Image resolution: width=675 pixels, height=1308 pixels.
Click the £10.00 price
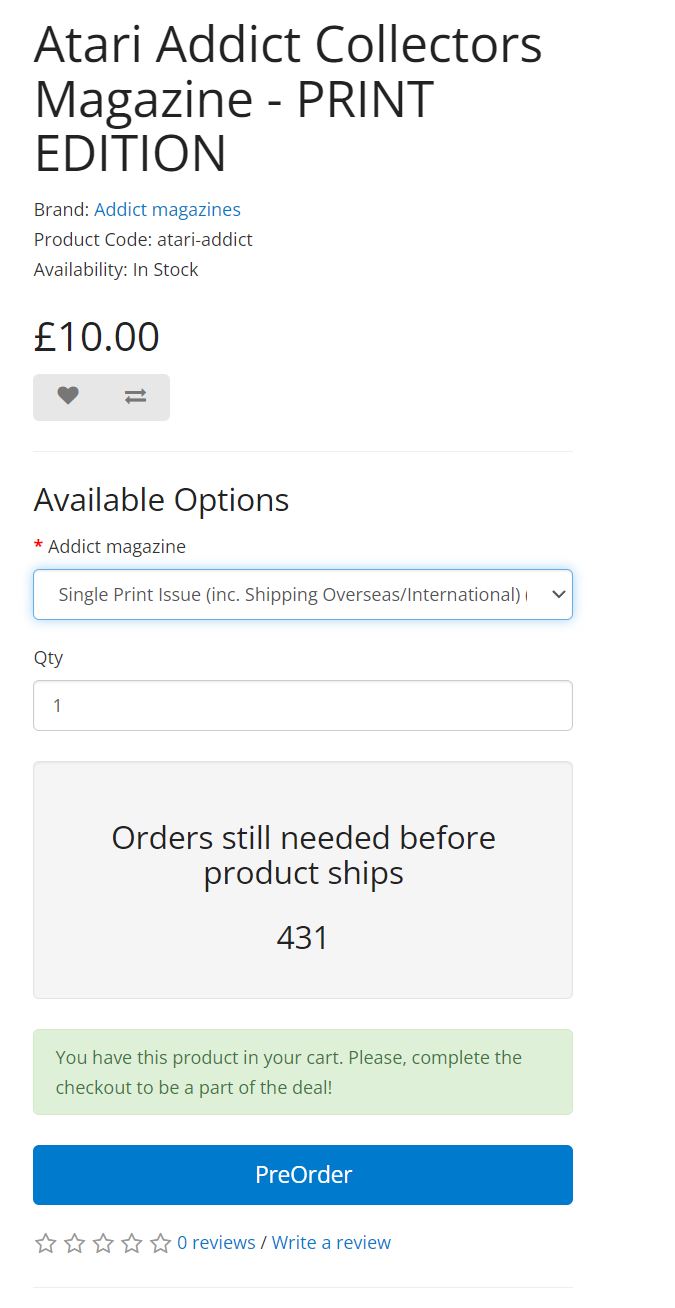(x=97, y=337)
